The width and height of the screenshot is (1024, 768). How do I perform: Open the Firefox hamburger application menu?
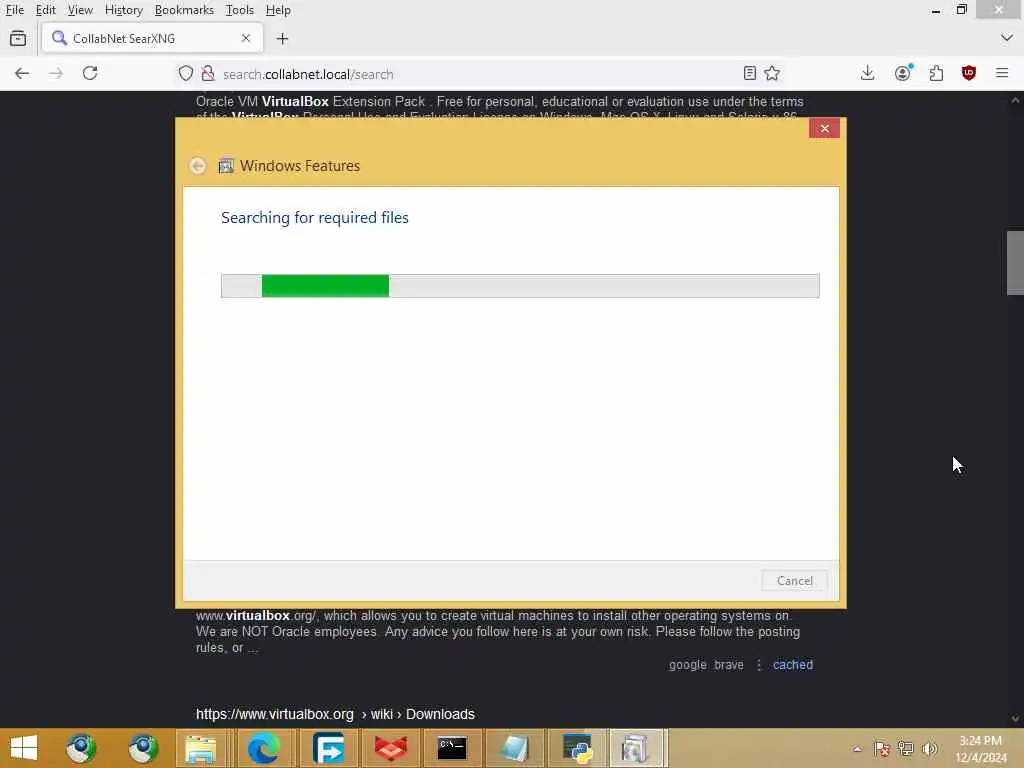(x=1002, y=73)
